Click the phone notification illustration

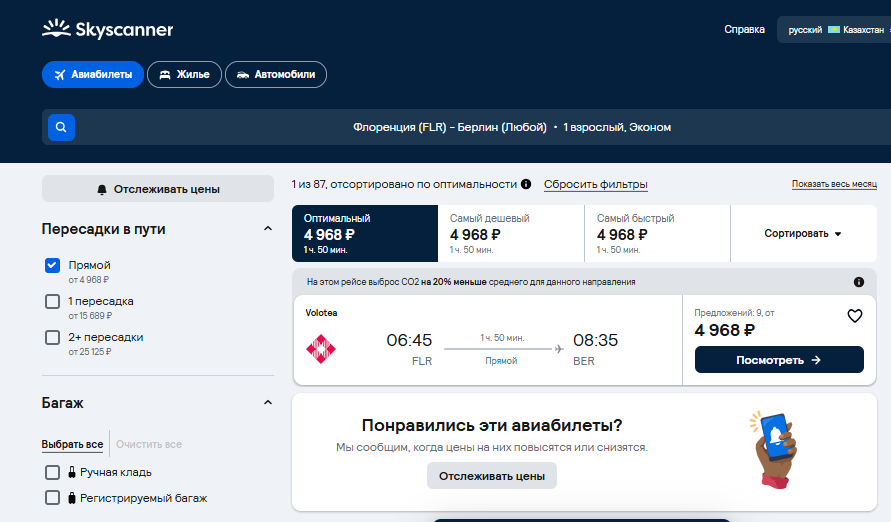point(773,450)
